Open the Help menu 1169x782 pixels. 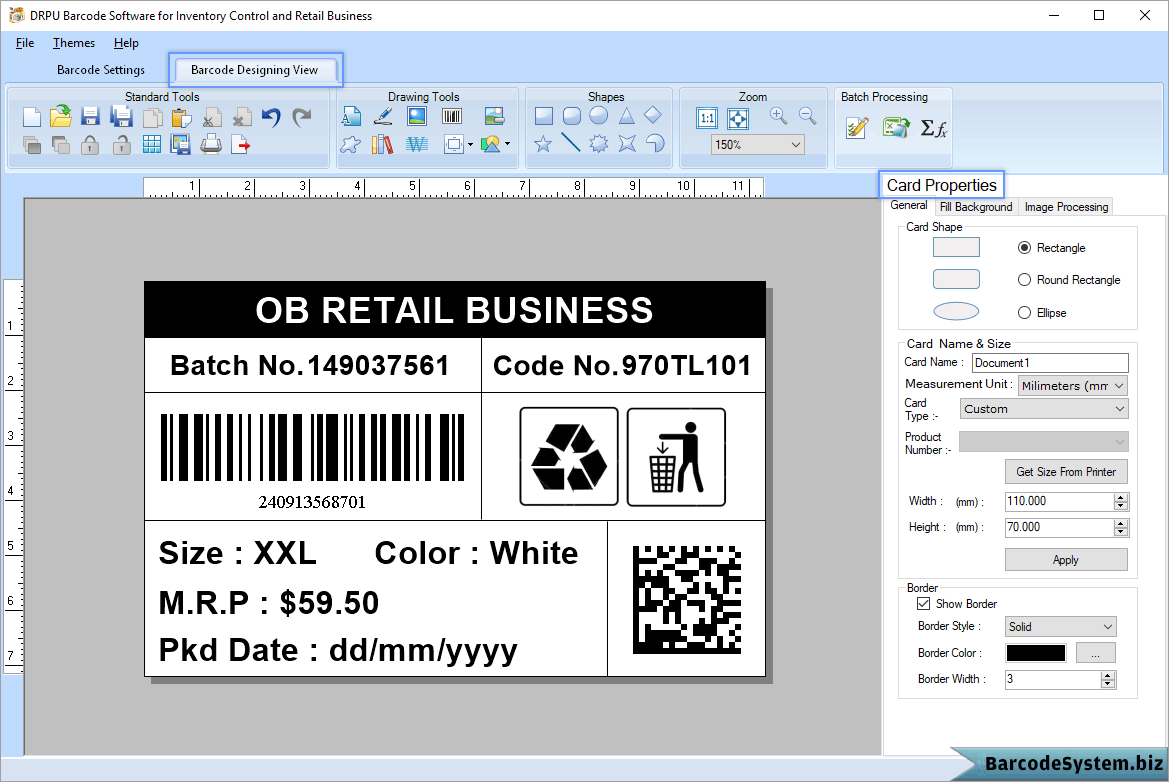click(x=126, y=43)
